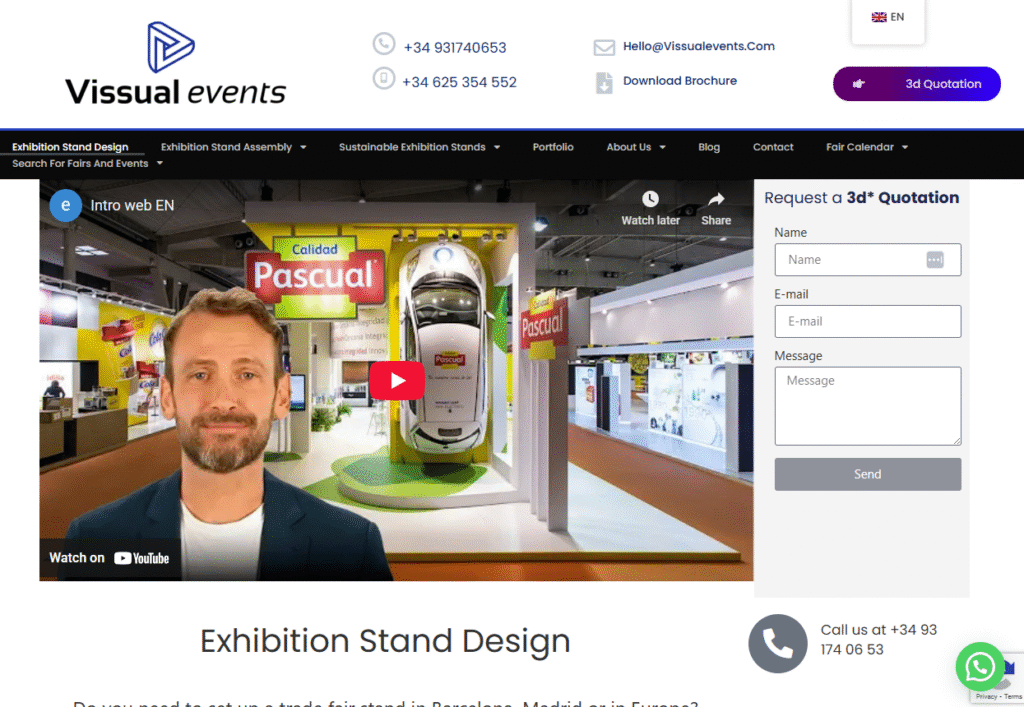Click the email envelope icon
The width and height of the screenshot is (1024, 707).
click(x=604, y=48)
